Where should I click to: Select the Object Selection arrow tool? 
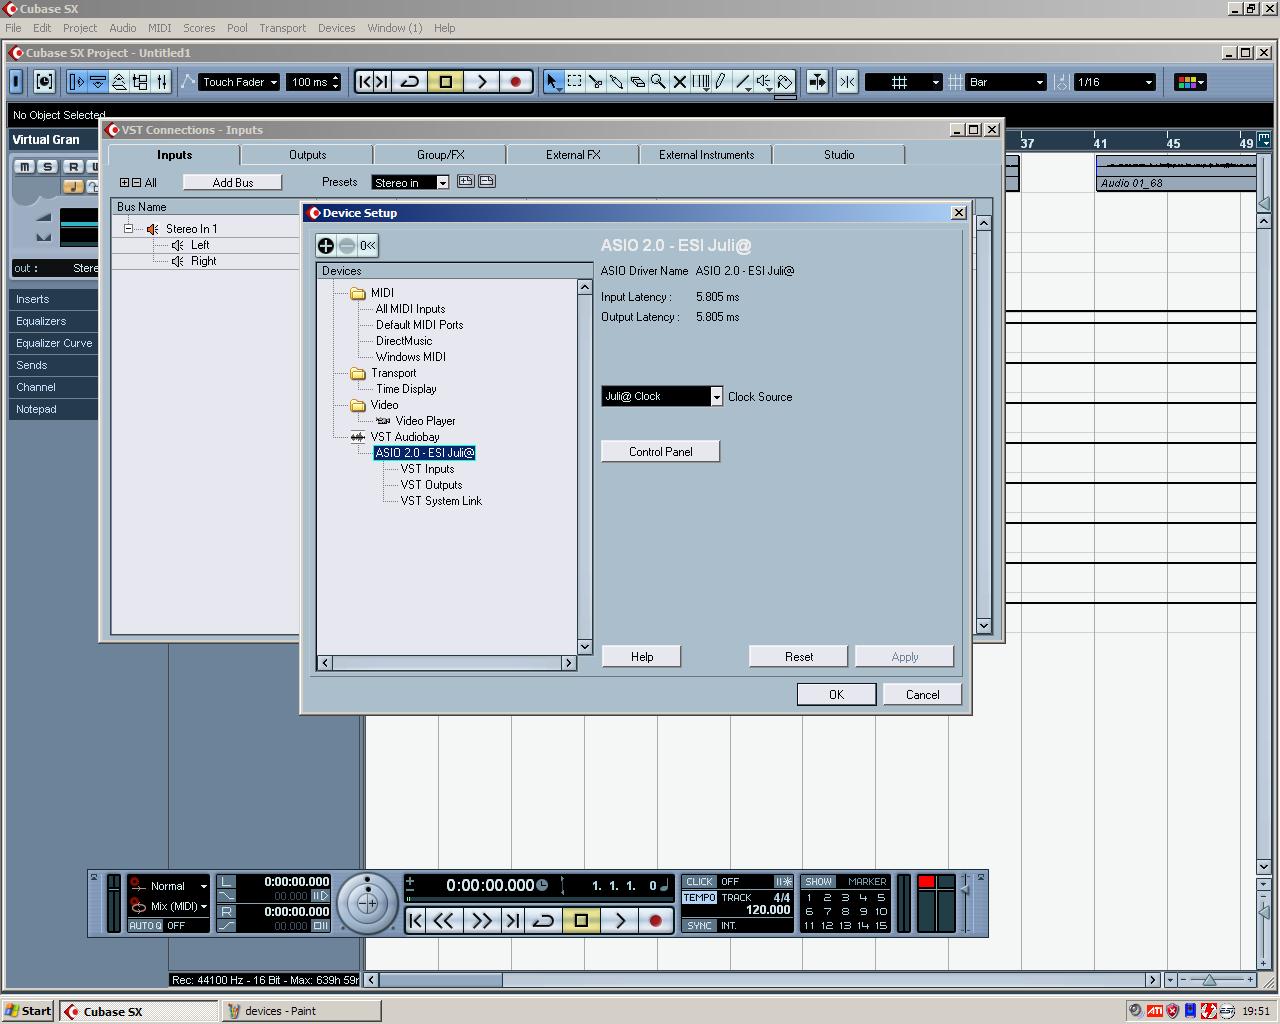point(553,82)
